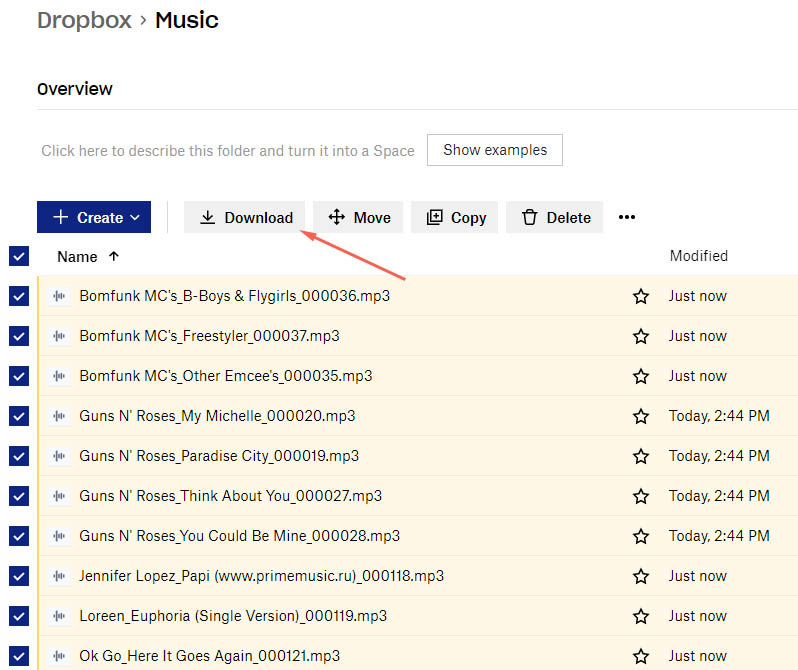
Task: Open Loreen_Euphoria (Single Version)_000119.mp3
Action: click(233, 616)
